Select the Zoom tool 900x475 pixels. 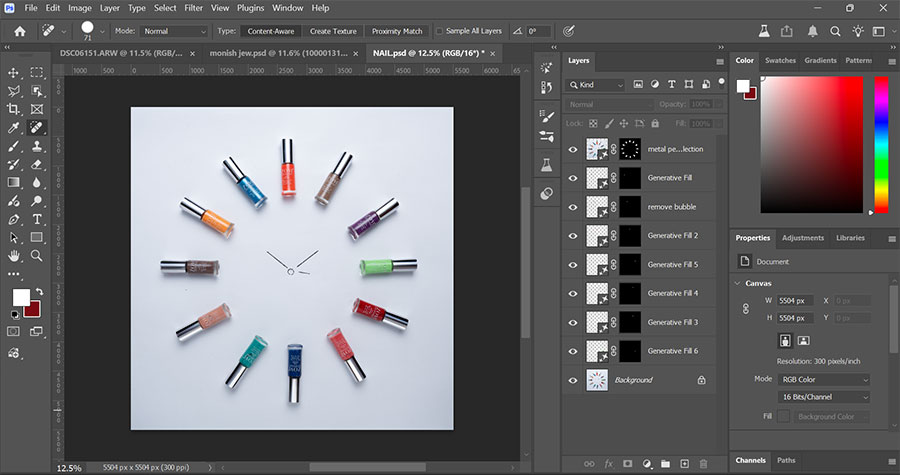37,256
